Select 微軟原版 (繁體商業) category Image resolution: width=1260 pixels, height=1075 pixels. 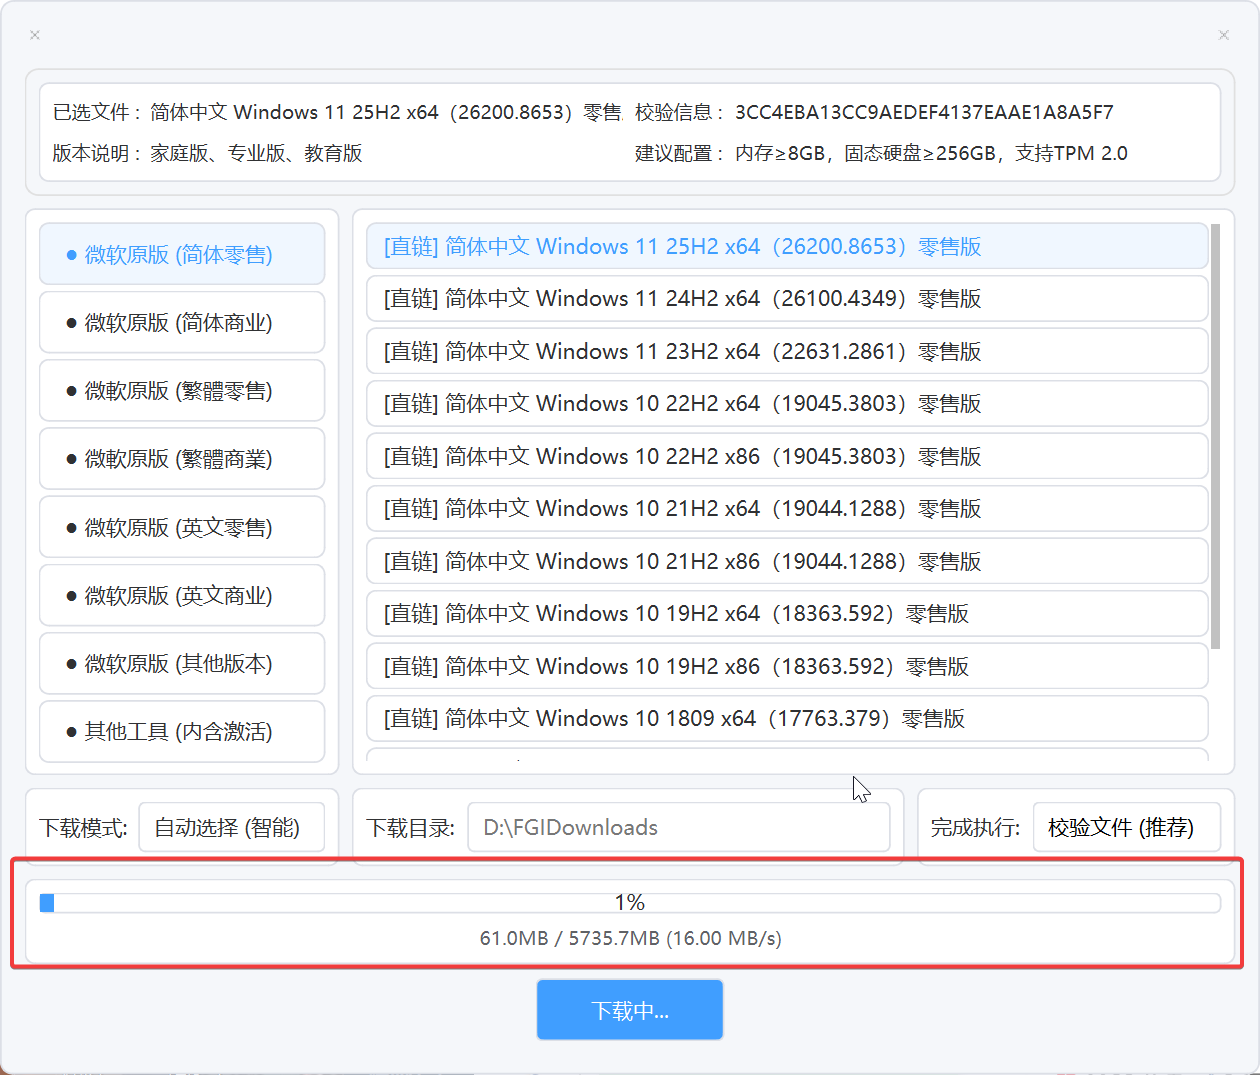coord(182,459)
